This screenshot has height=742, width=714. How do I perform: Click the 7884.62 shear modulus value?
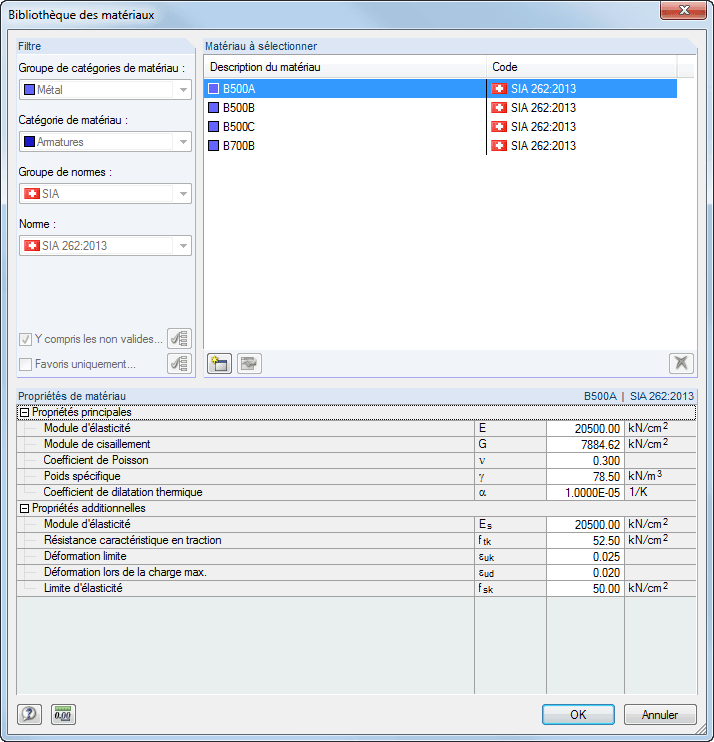(585, 445)
